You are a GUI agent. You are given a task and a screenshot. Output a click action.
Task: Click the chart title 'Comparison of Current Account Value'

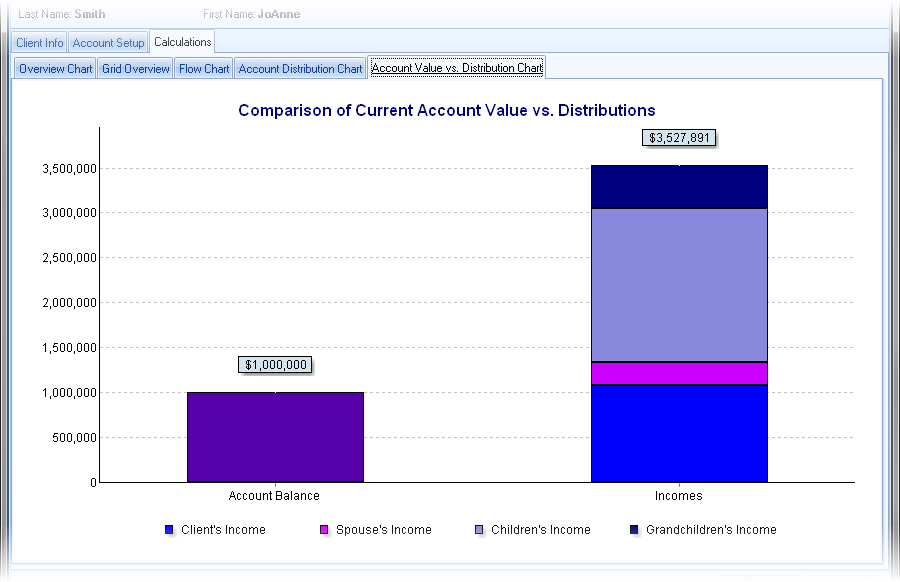(x=446, y=110)
